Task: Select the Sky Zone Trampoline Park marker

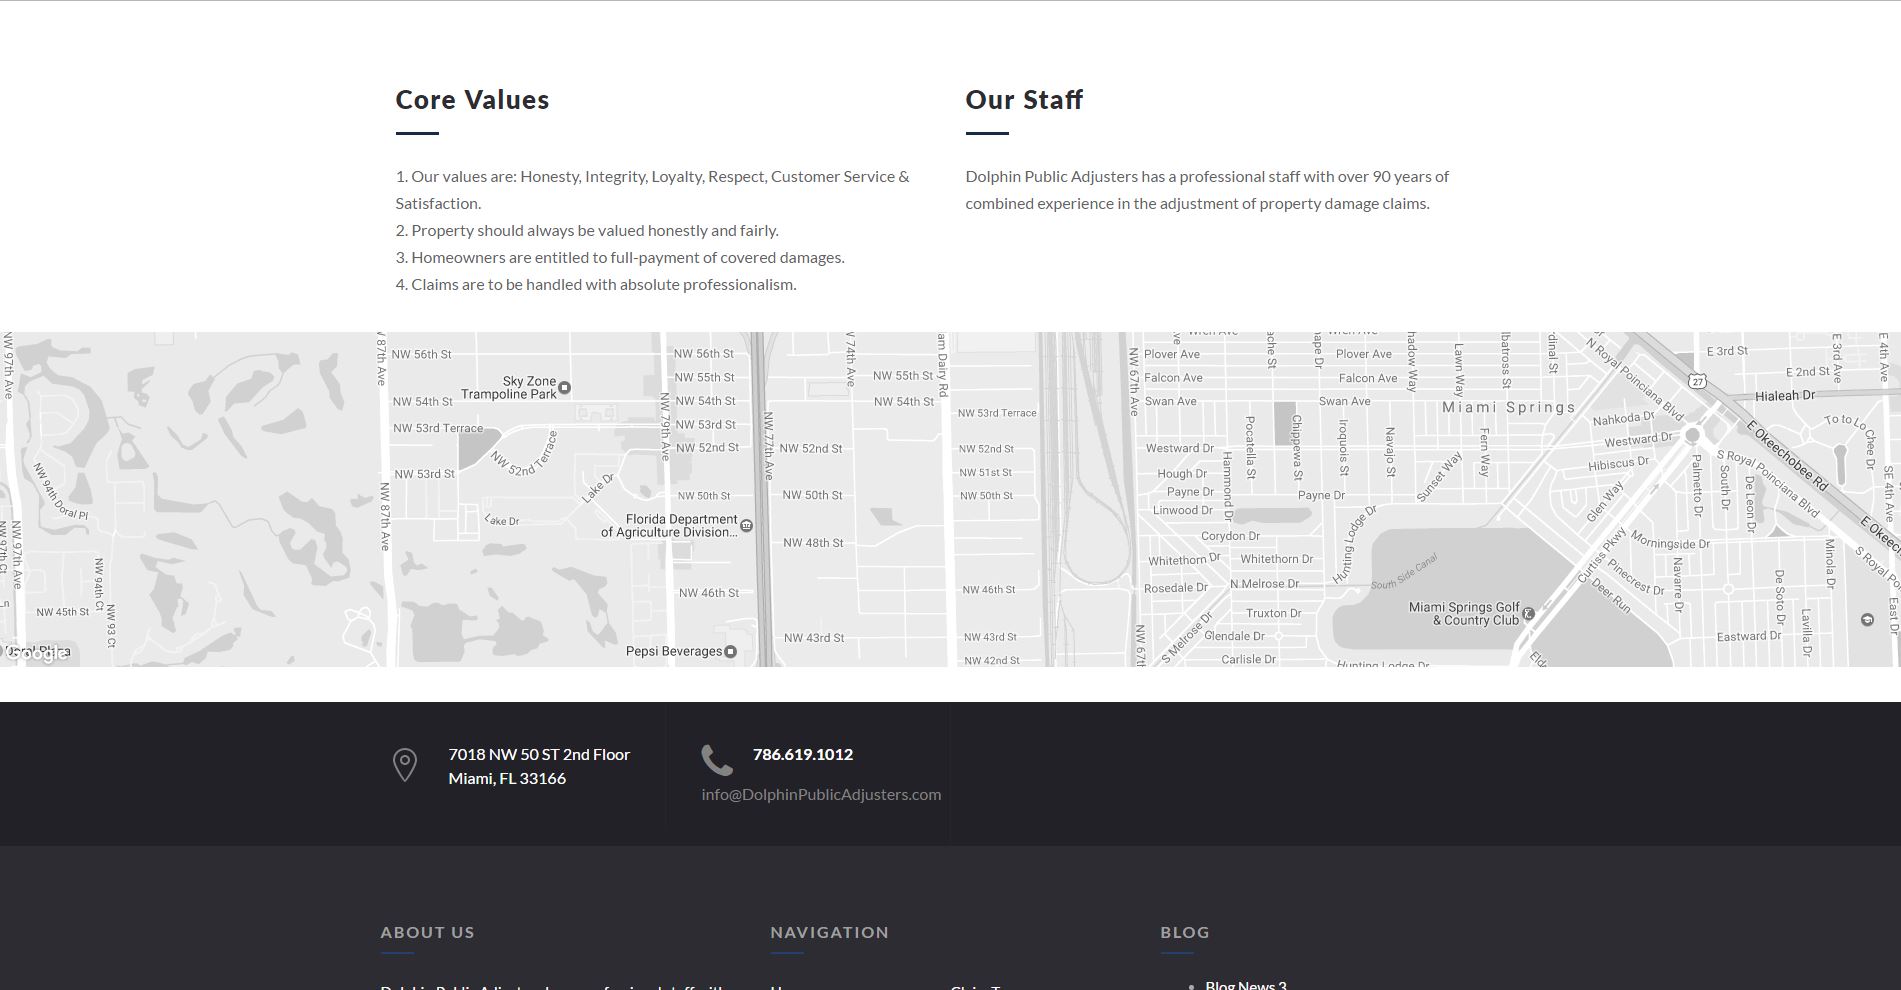Action: [x=564, y=387]
